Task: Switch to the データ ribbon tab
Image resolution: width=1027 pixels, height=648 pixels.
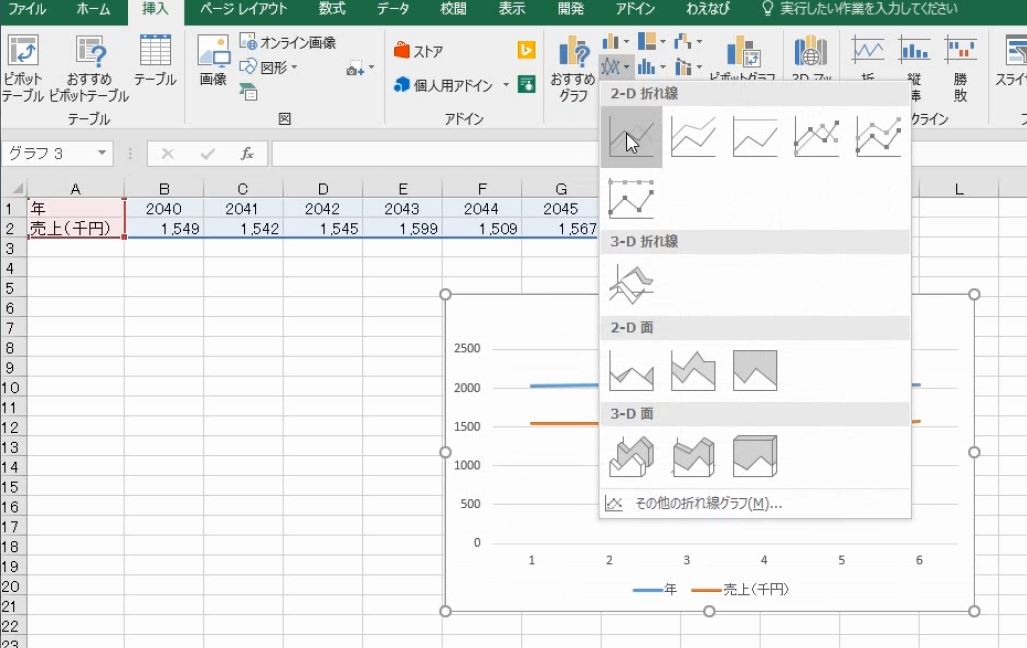Action: pos(392,10)
